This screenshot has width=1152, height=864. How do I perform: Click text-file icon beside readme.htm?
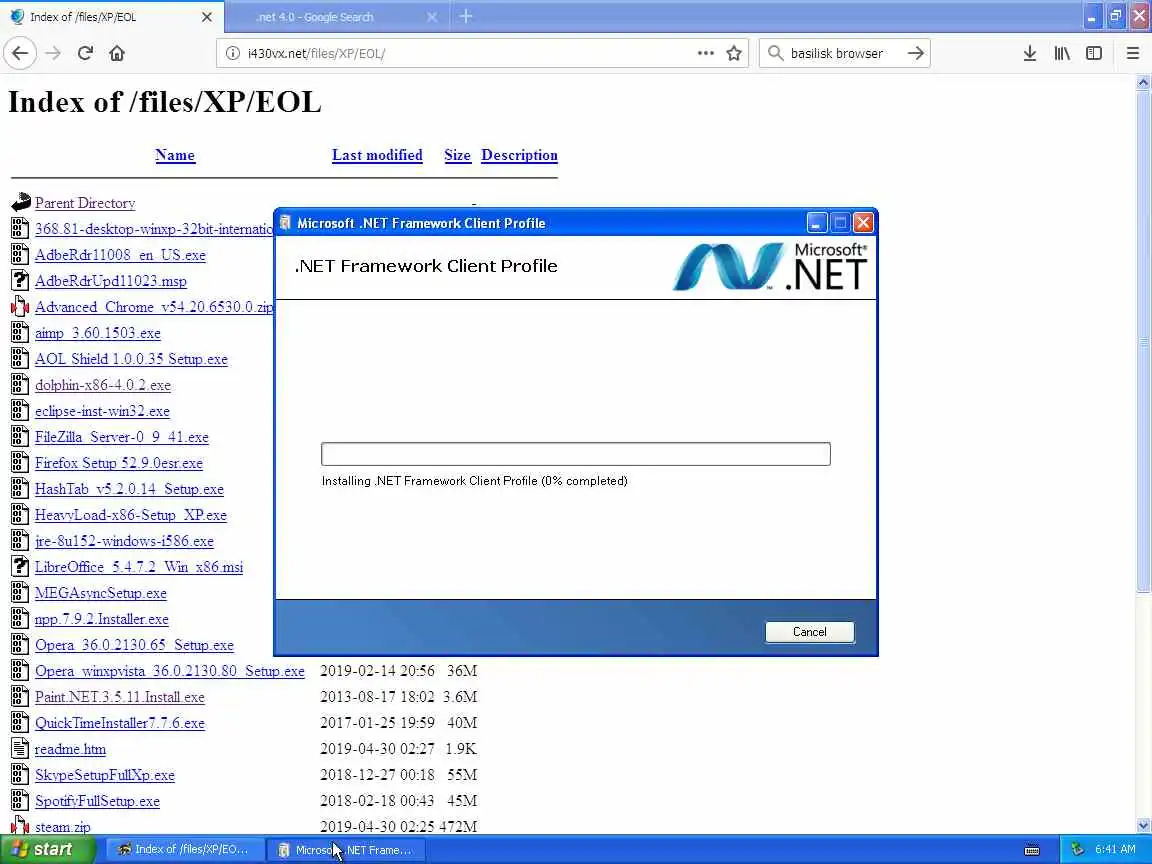20,748
